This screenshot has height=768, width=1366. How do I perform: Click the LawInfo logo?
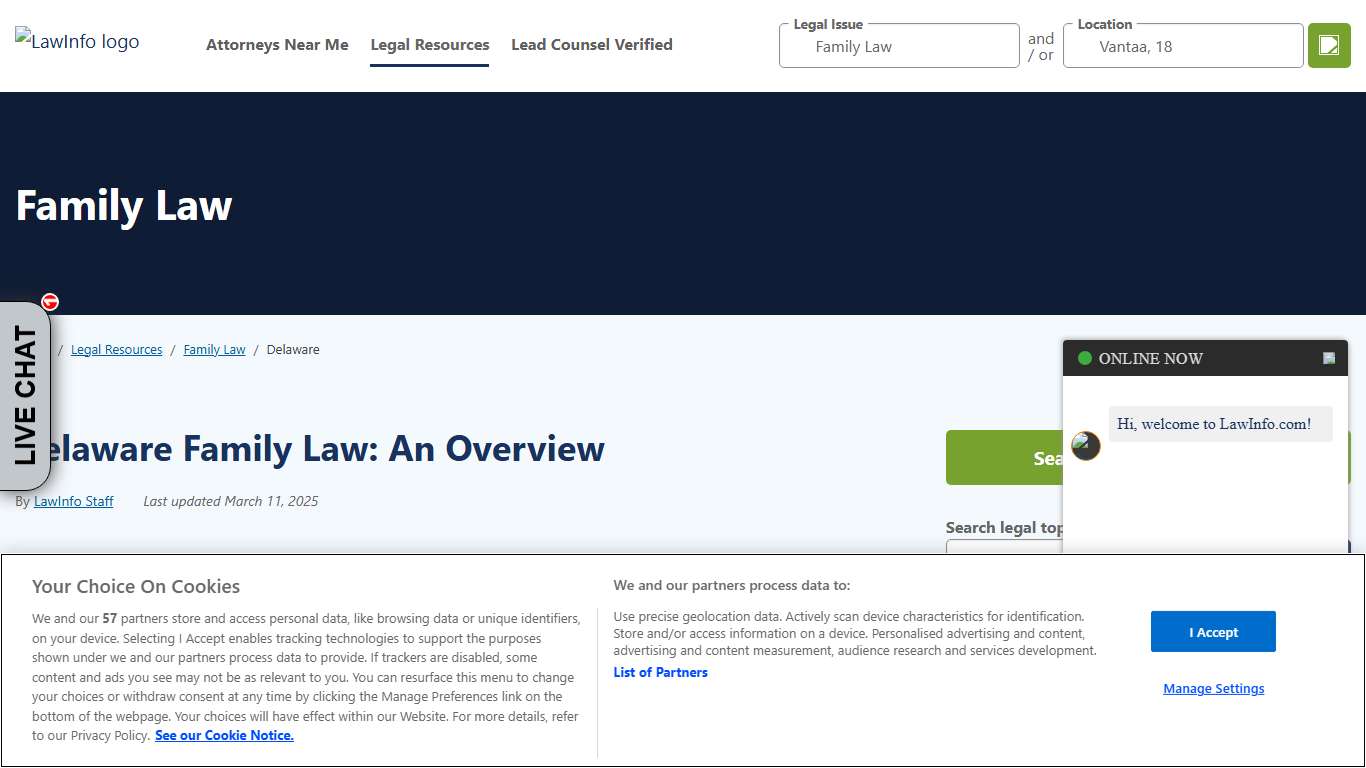76,41
